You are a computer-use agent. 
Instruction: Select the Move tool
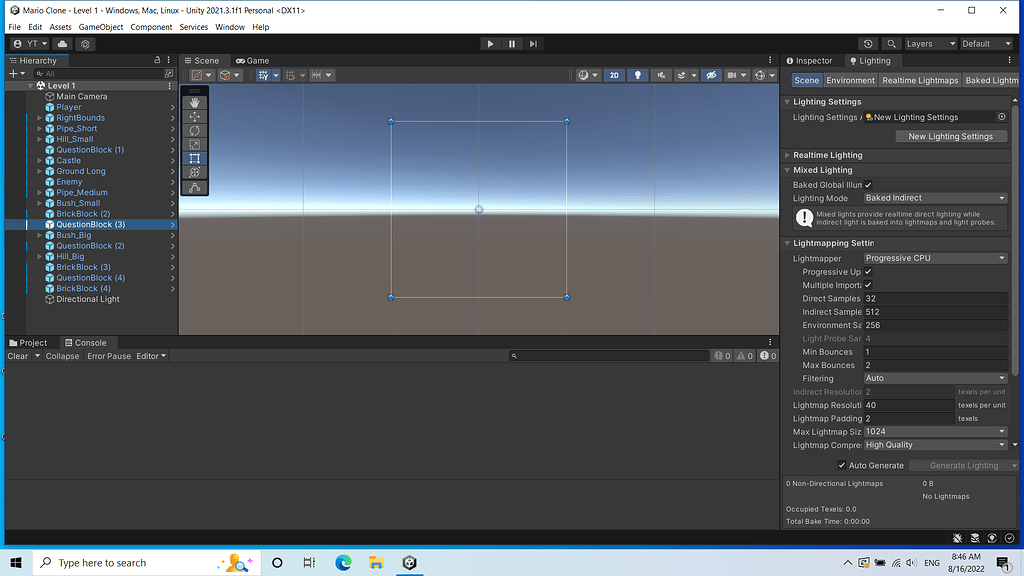tap(193, 115)
